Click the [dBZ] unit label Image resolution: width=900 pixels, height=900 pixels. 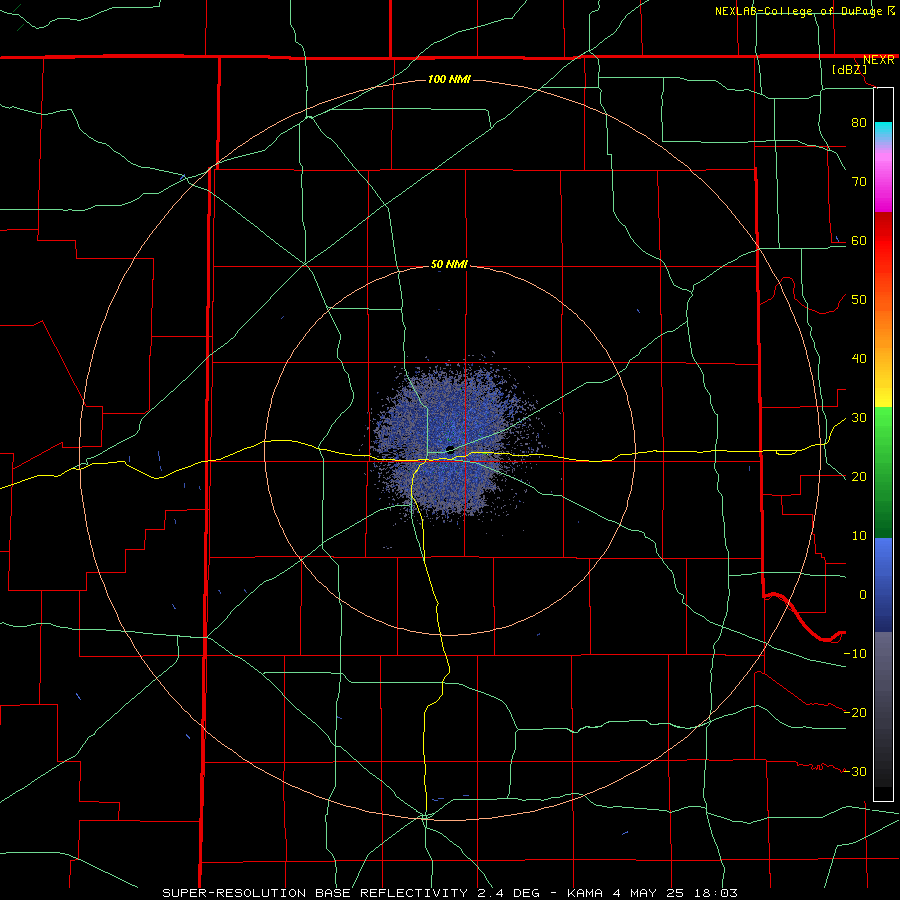[849, 69]
